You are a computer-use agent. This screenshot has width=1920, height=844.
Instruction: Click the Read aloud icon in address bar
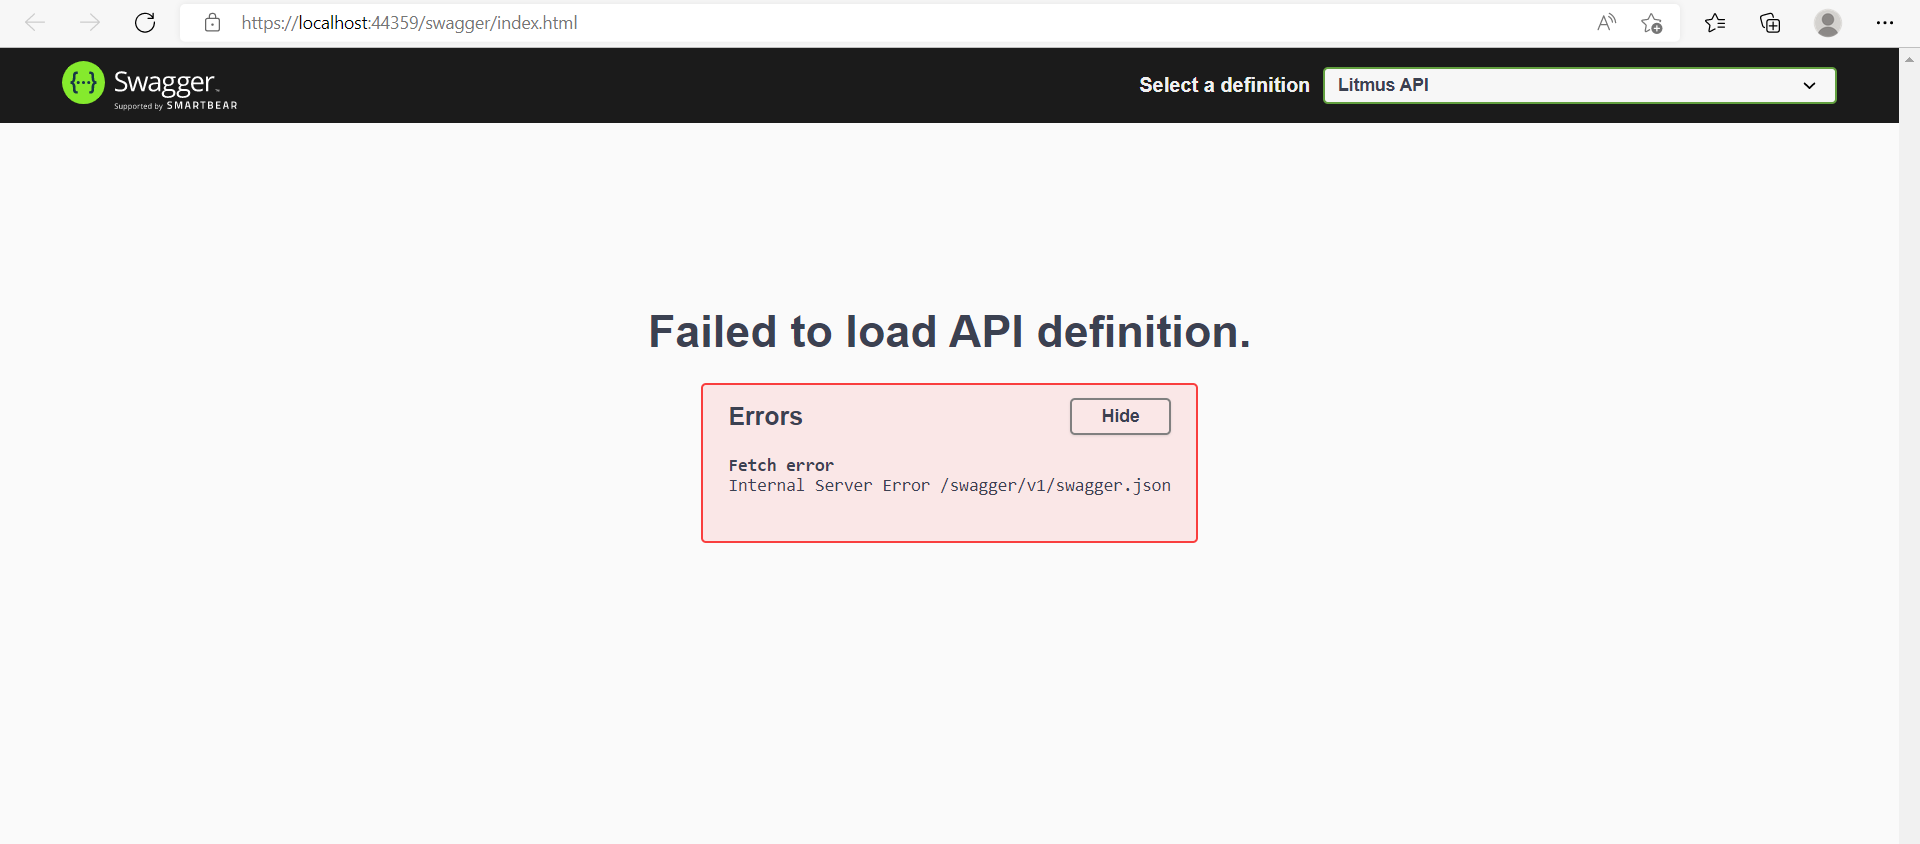point(1606,23)
